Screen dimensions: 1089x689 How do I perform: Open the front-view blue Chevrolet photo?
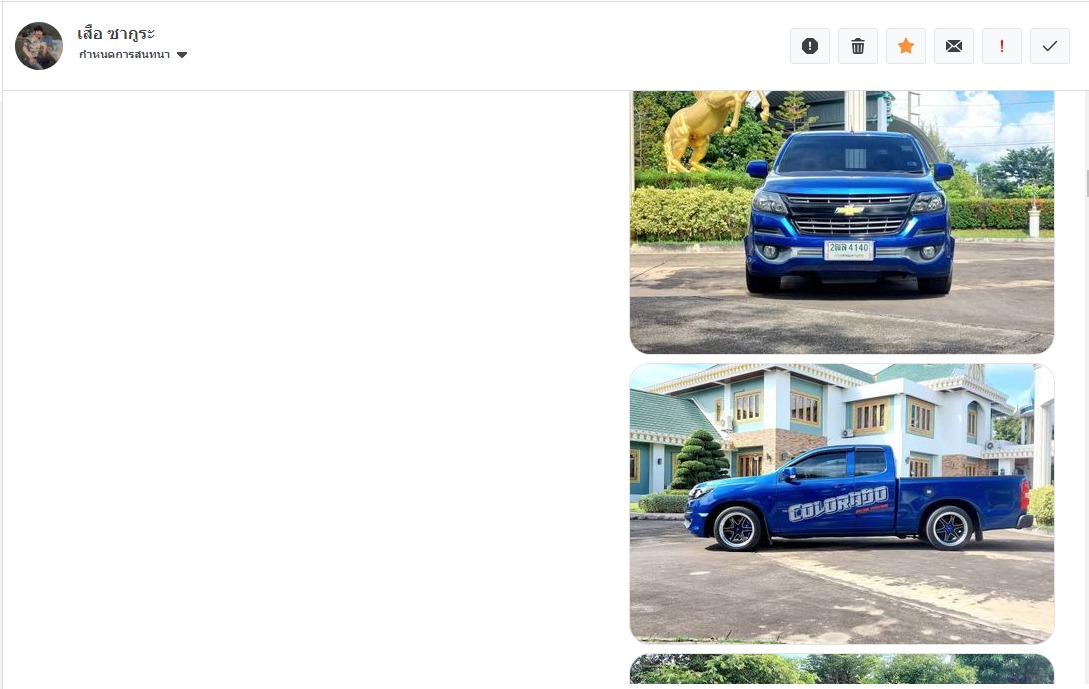(842, 222)
